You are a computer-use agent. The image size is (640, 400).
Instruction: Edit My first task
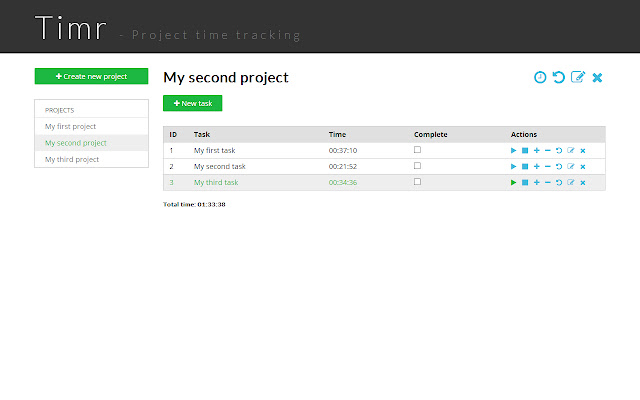571,150
